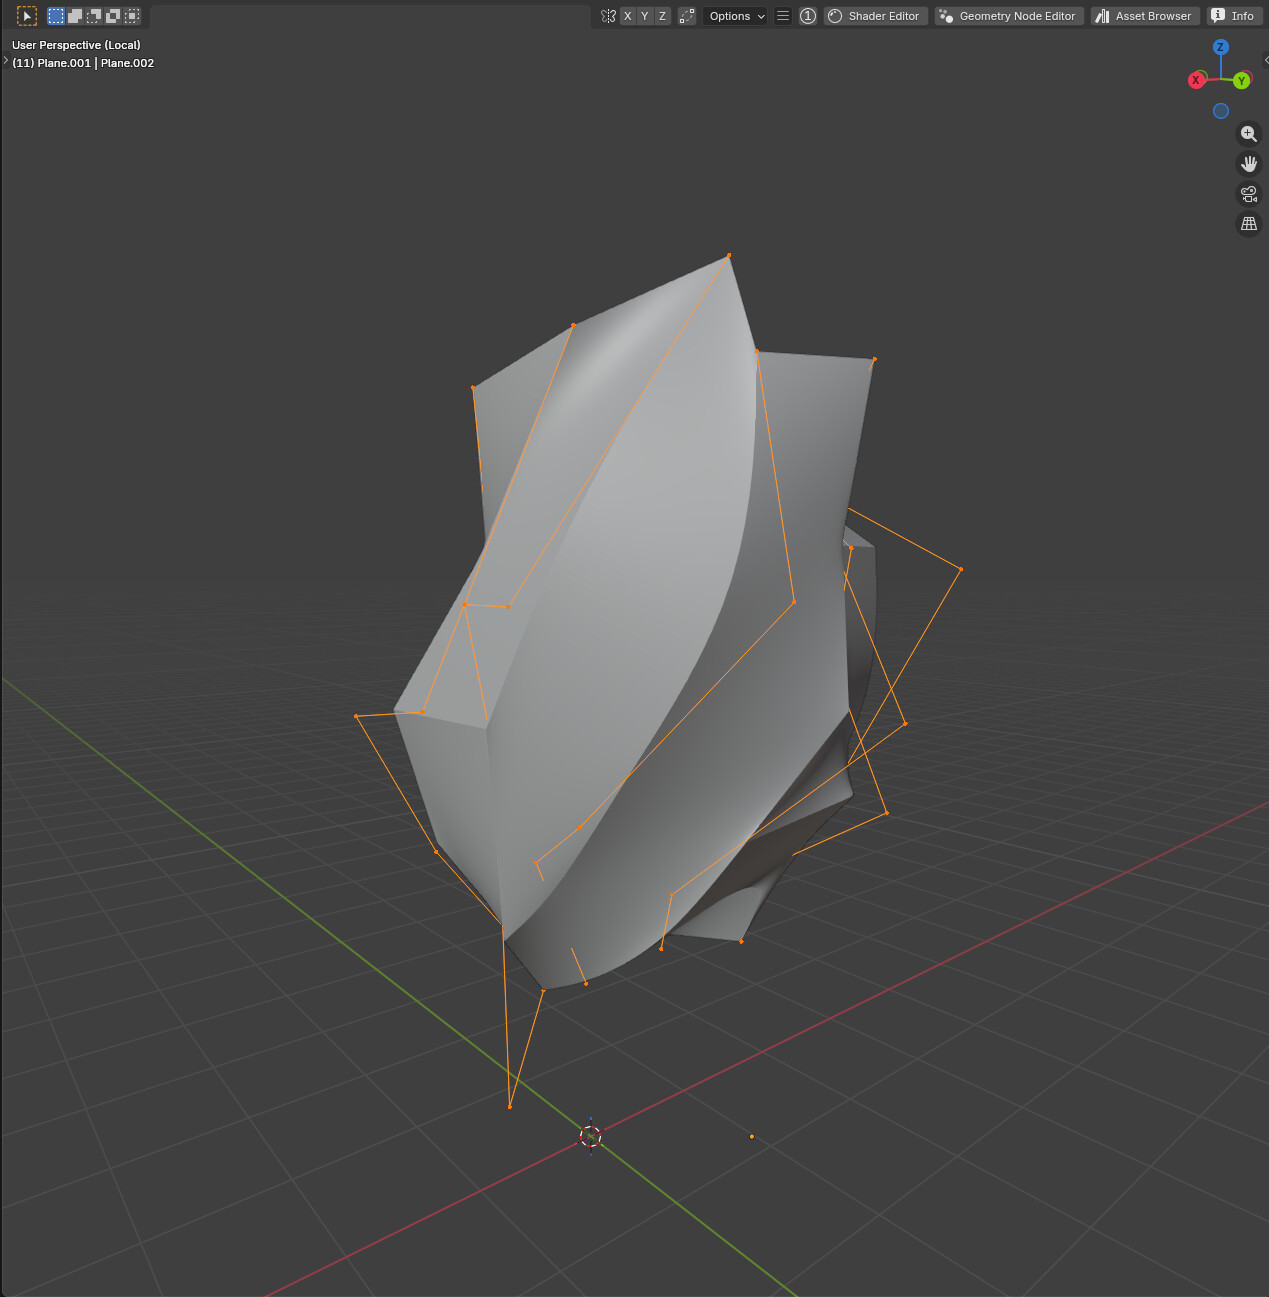1269x1297 pixels.
Task: Choose the Extend selection mode
Action: (x=75, y=16)
